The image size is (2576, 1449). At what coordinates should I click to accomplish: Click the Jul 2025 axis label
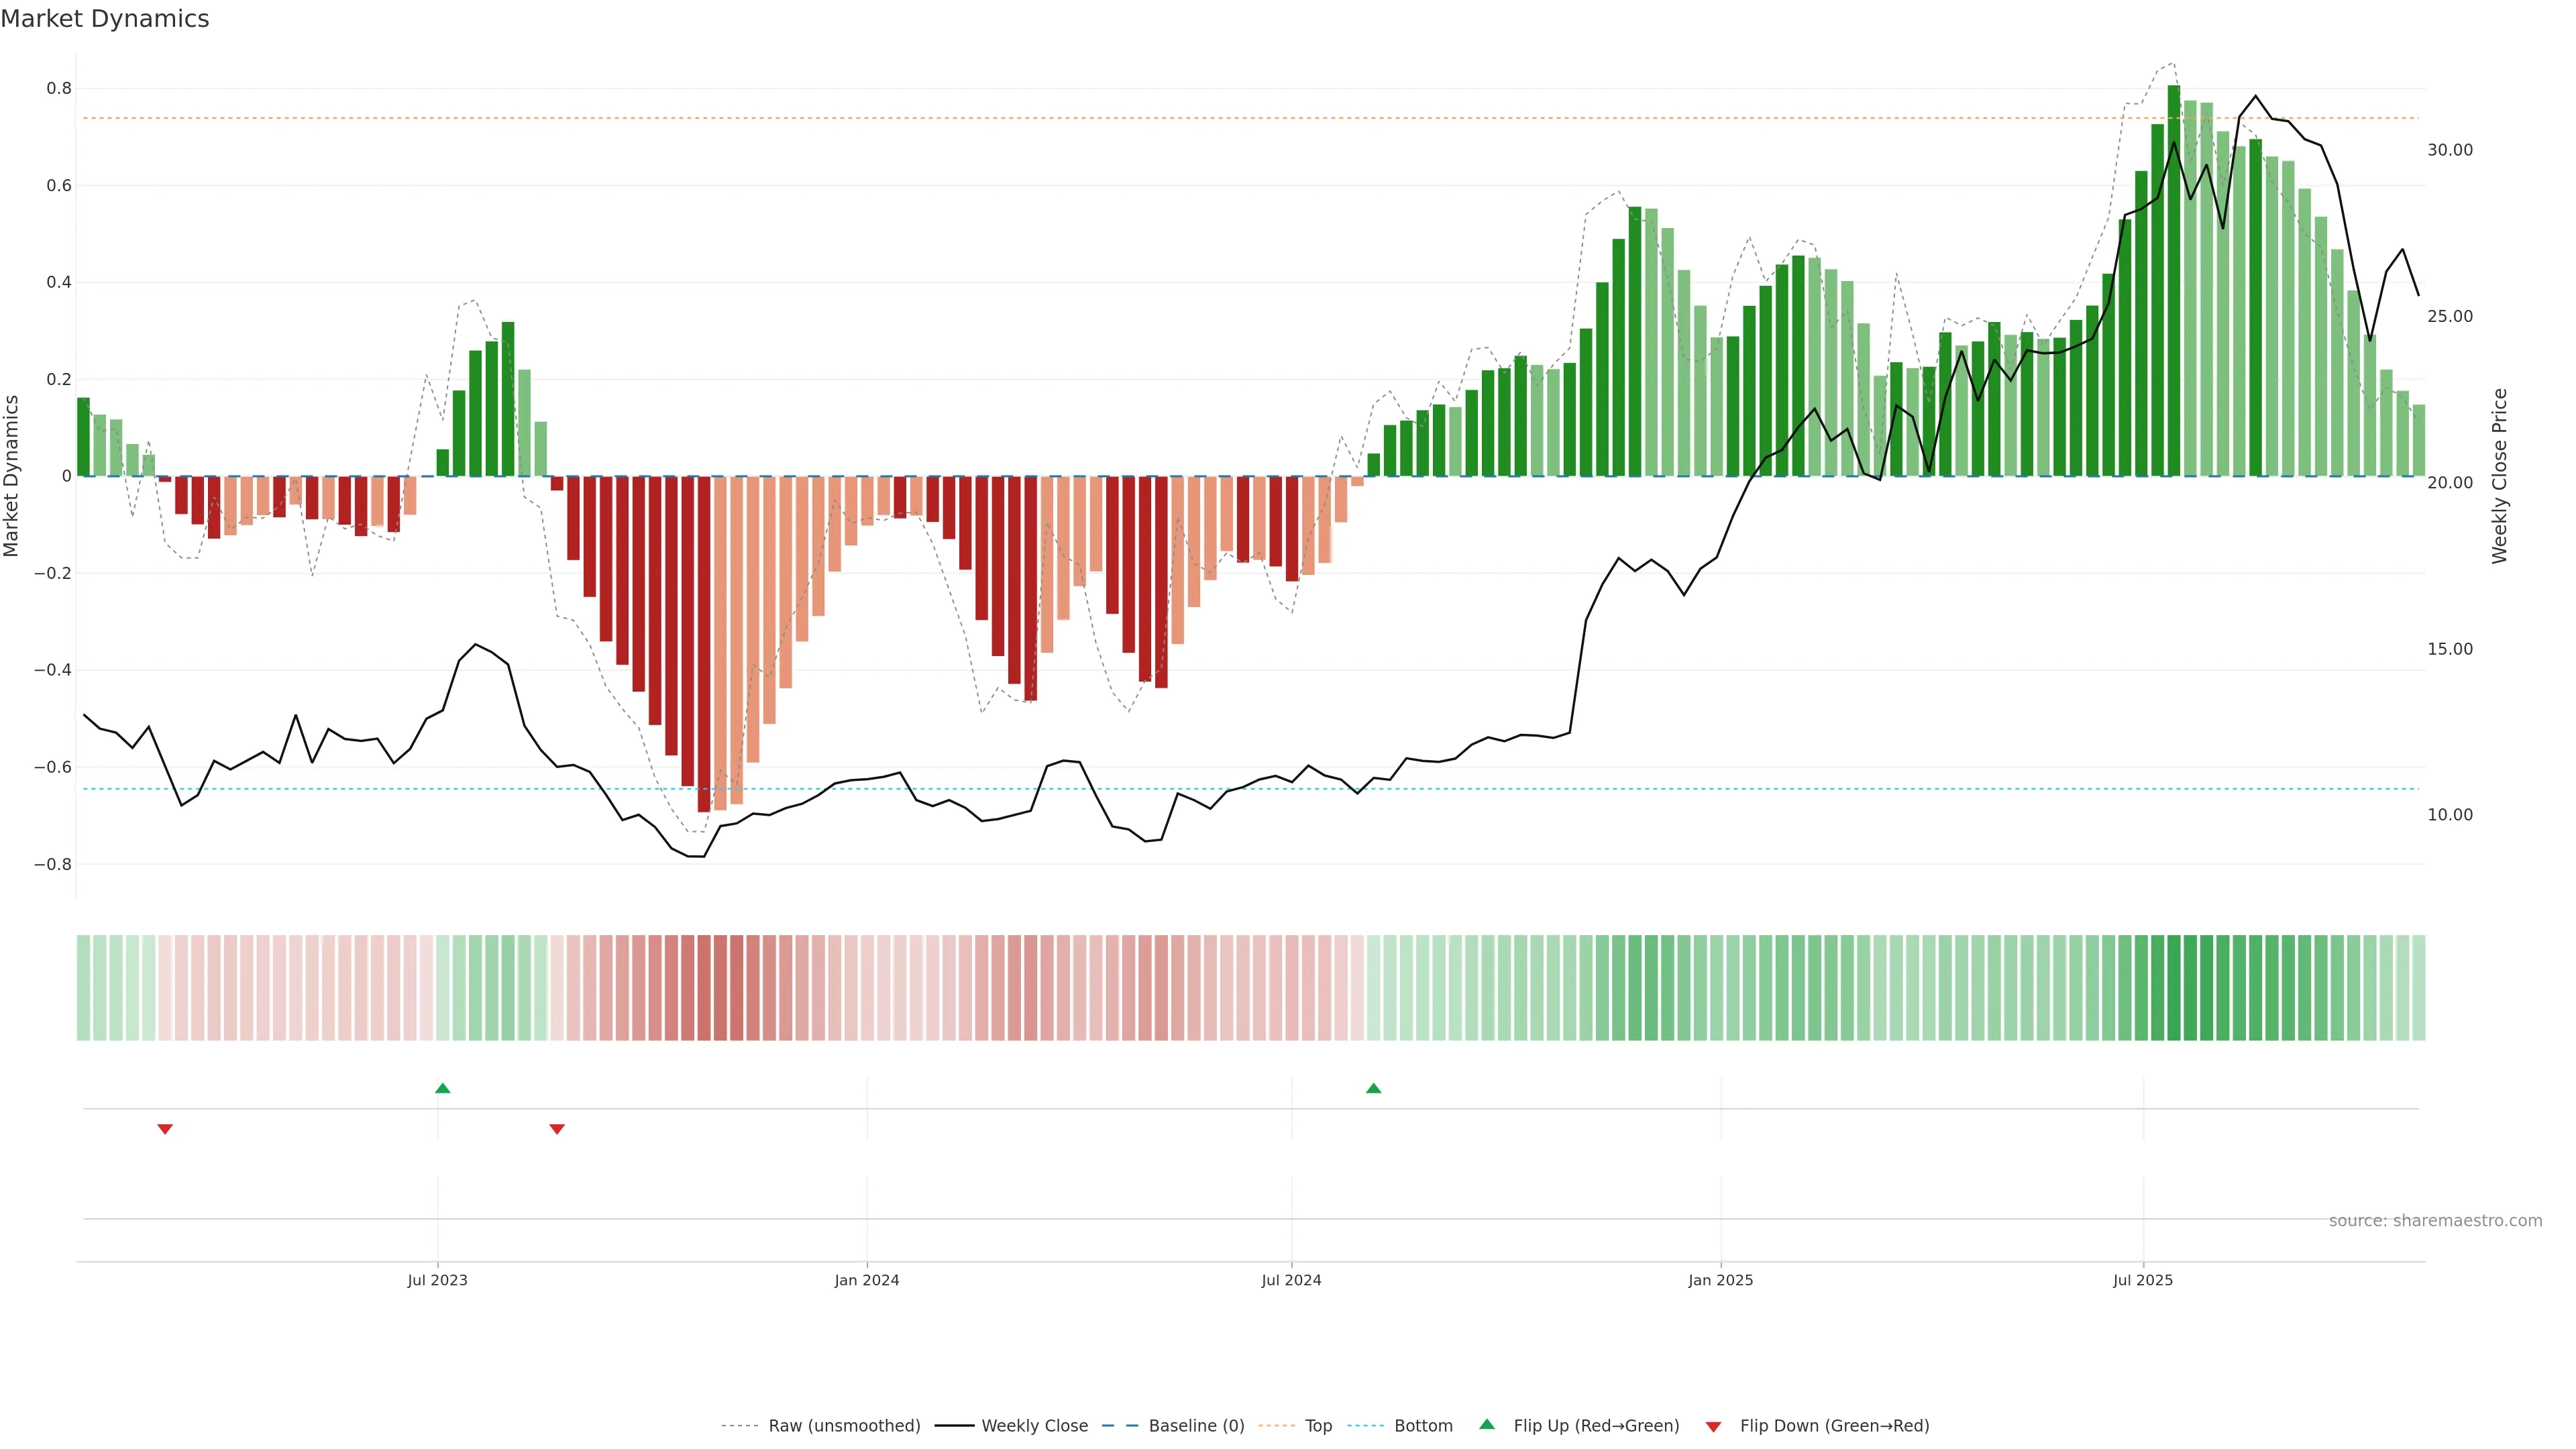click(2142, 1280)
